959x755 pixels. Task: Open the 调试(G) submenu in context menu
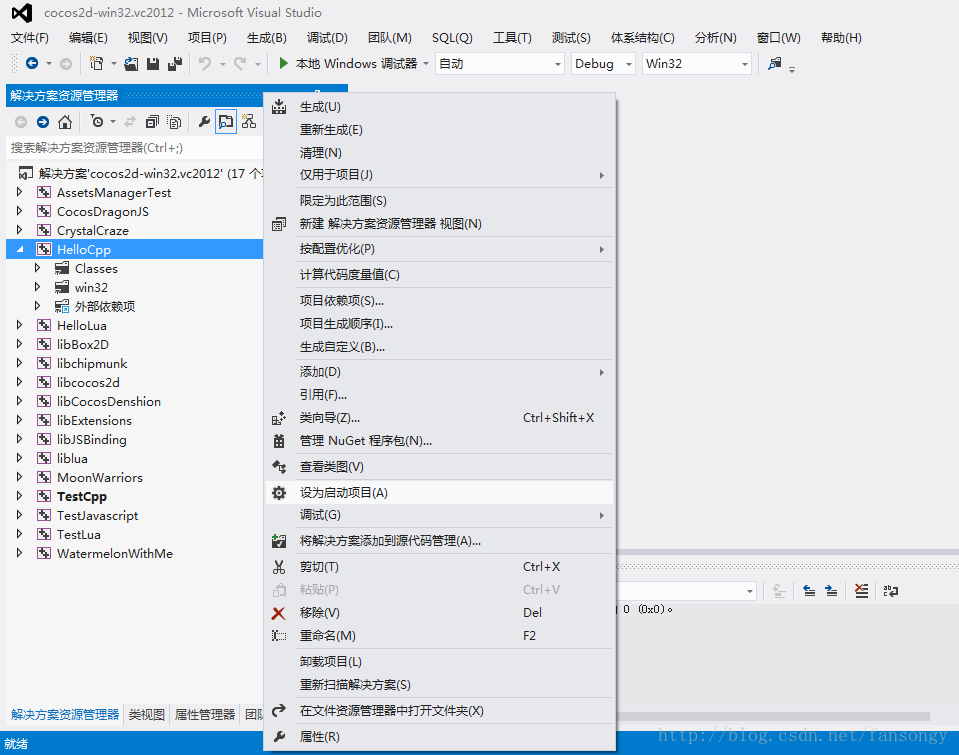click(440, 515)
